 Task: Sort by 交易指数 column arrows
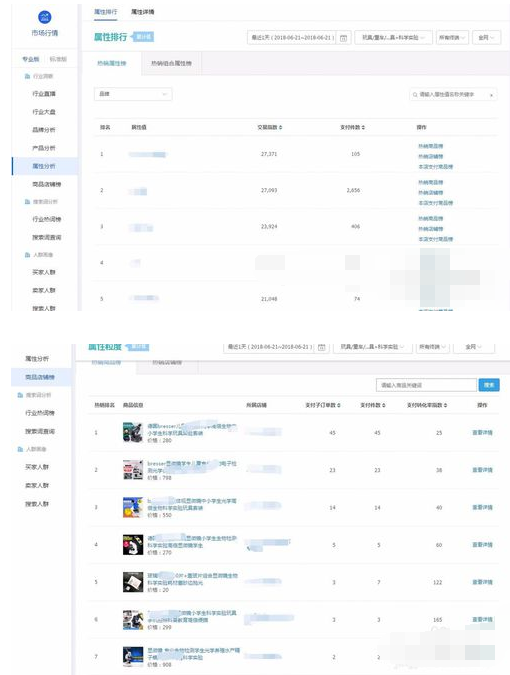tap(281, 127)
